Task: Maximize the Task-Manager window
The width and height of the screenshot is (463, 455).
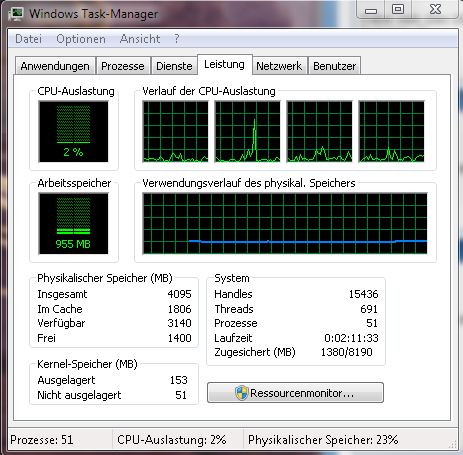Action: [398, 9]
